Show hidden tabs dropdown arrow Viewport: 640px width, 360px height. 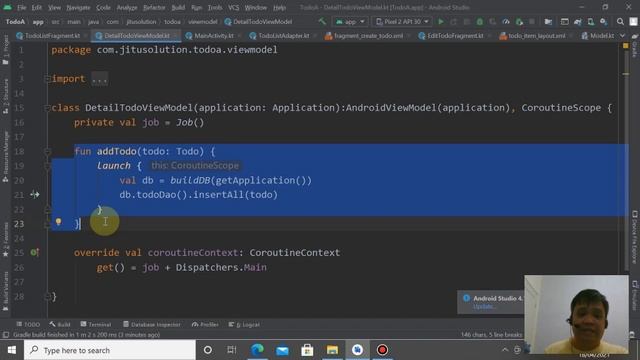point(622,36)
